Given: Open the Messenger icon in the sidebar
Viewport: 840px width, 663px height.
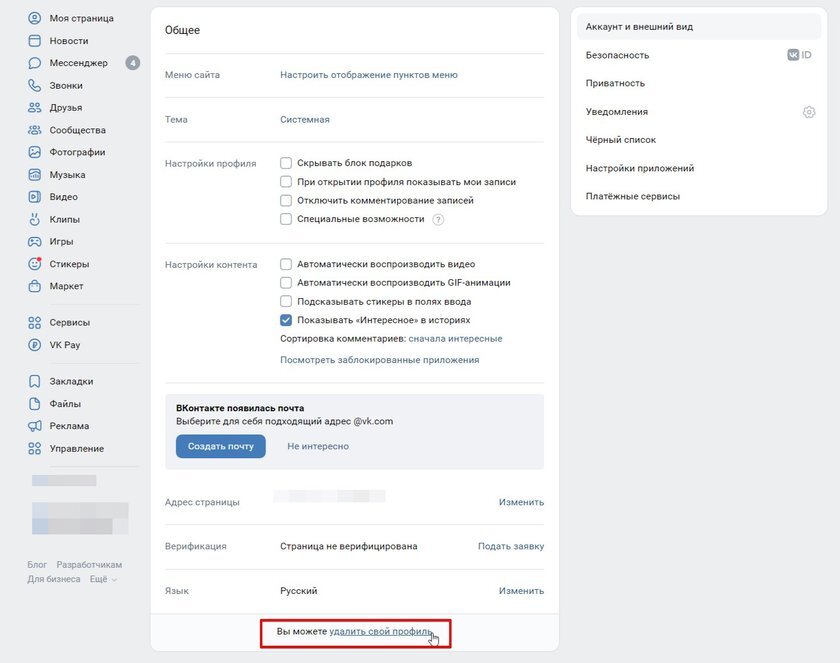Looking at the screenshot, I should (34, 63).
